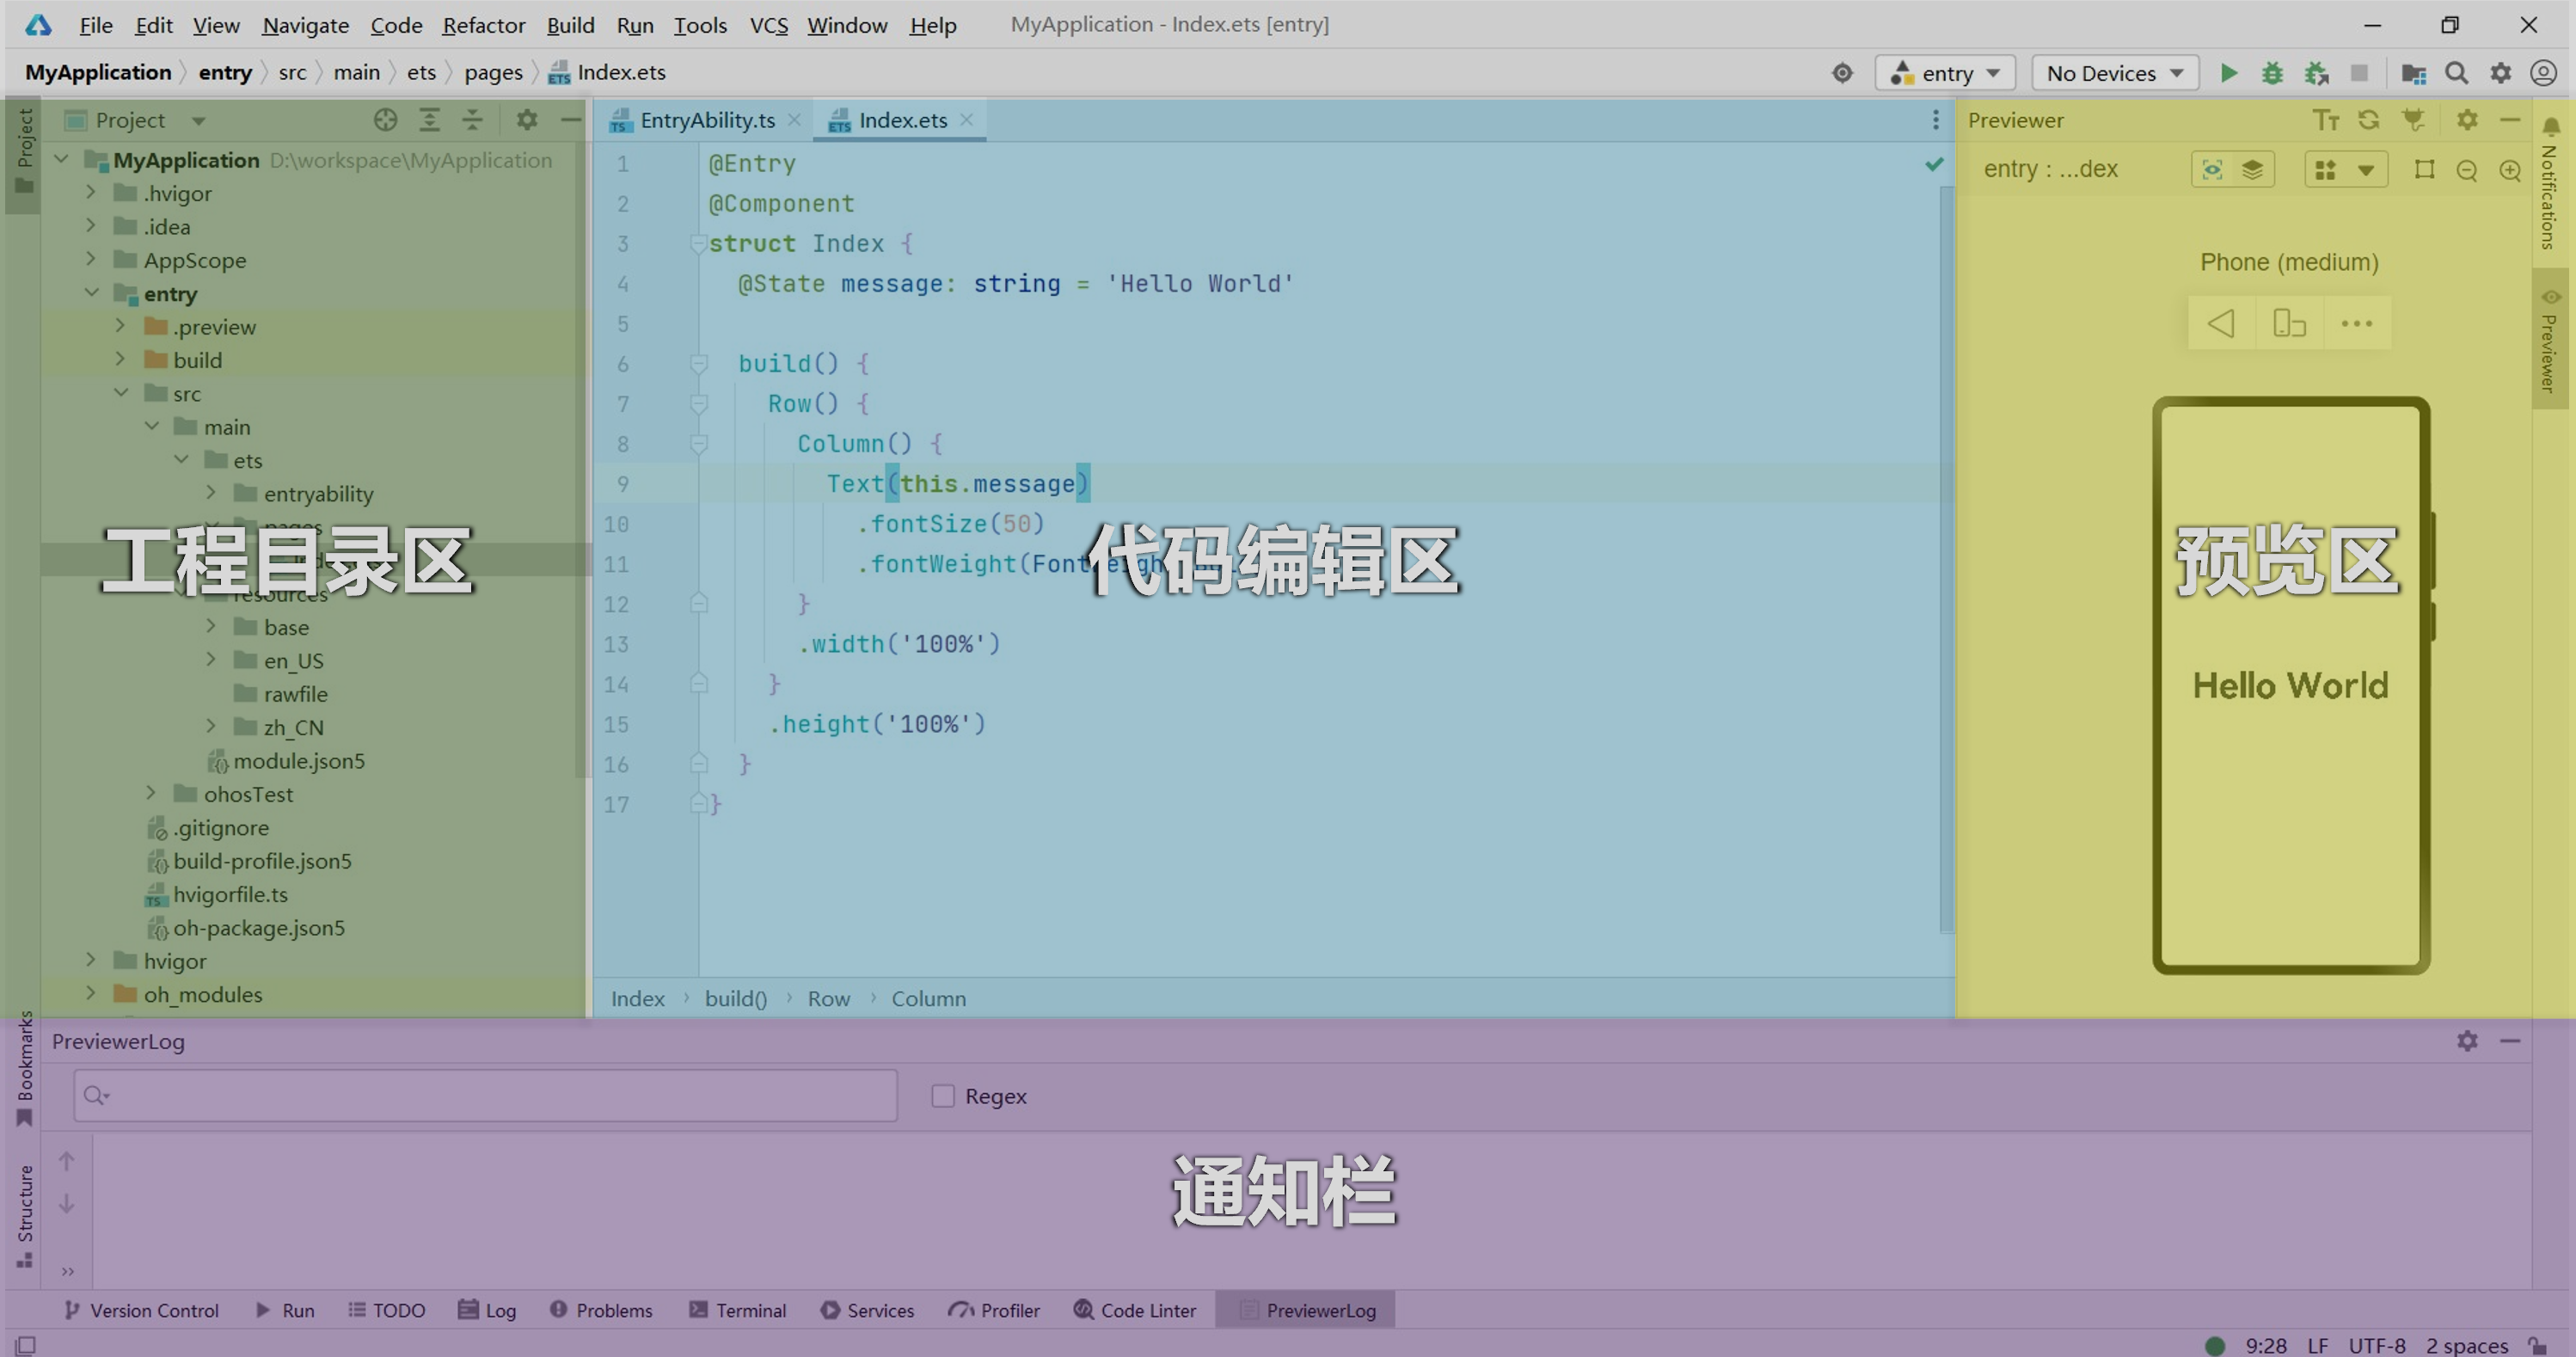Open the Refactor menu
Screen dimensions: 2576x1357
[483, 25]
